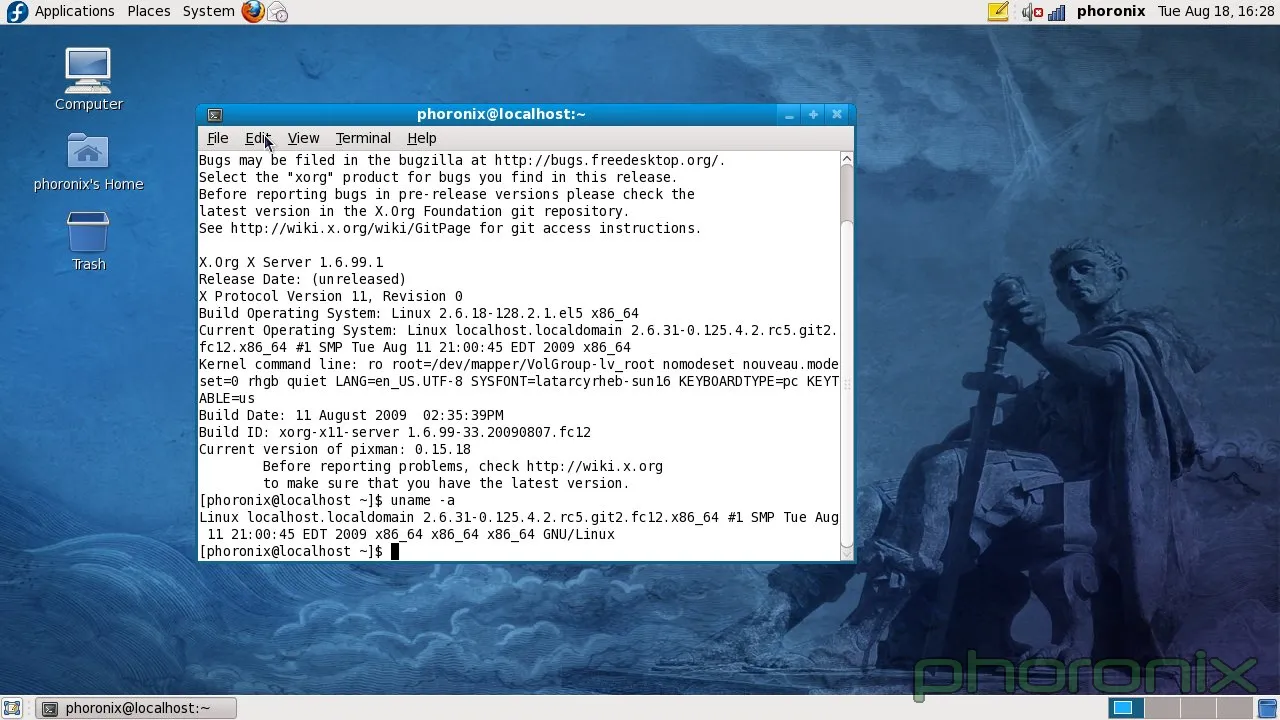Screen dimensions: 1280x720
Task: Click 'latest version in the X.Org Foundation' line
Action: click(x=414, y=211)
